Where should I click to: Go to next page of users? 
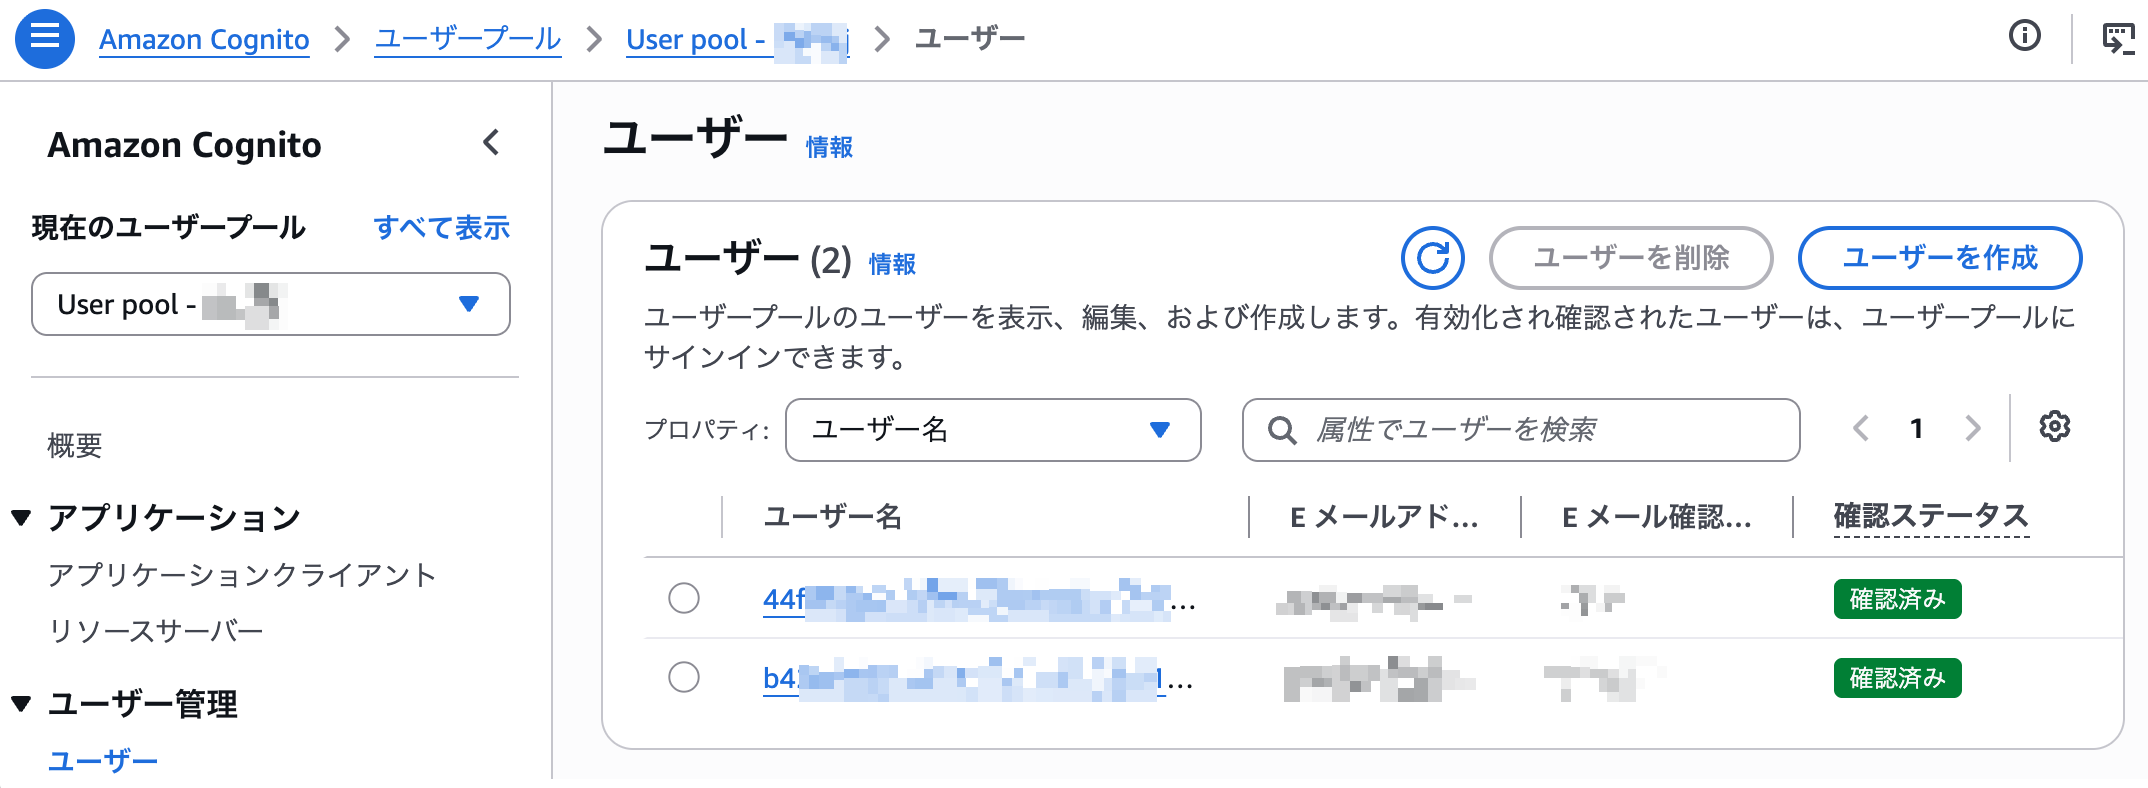point(1972,429)
